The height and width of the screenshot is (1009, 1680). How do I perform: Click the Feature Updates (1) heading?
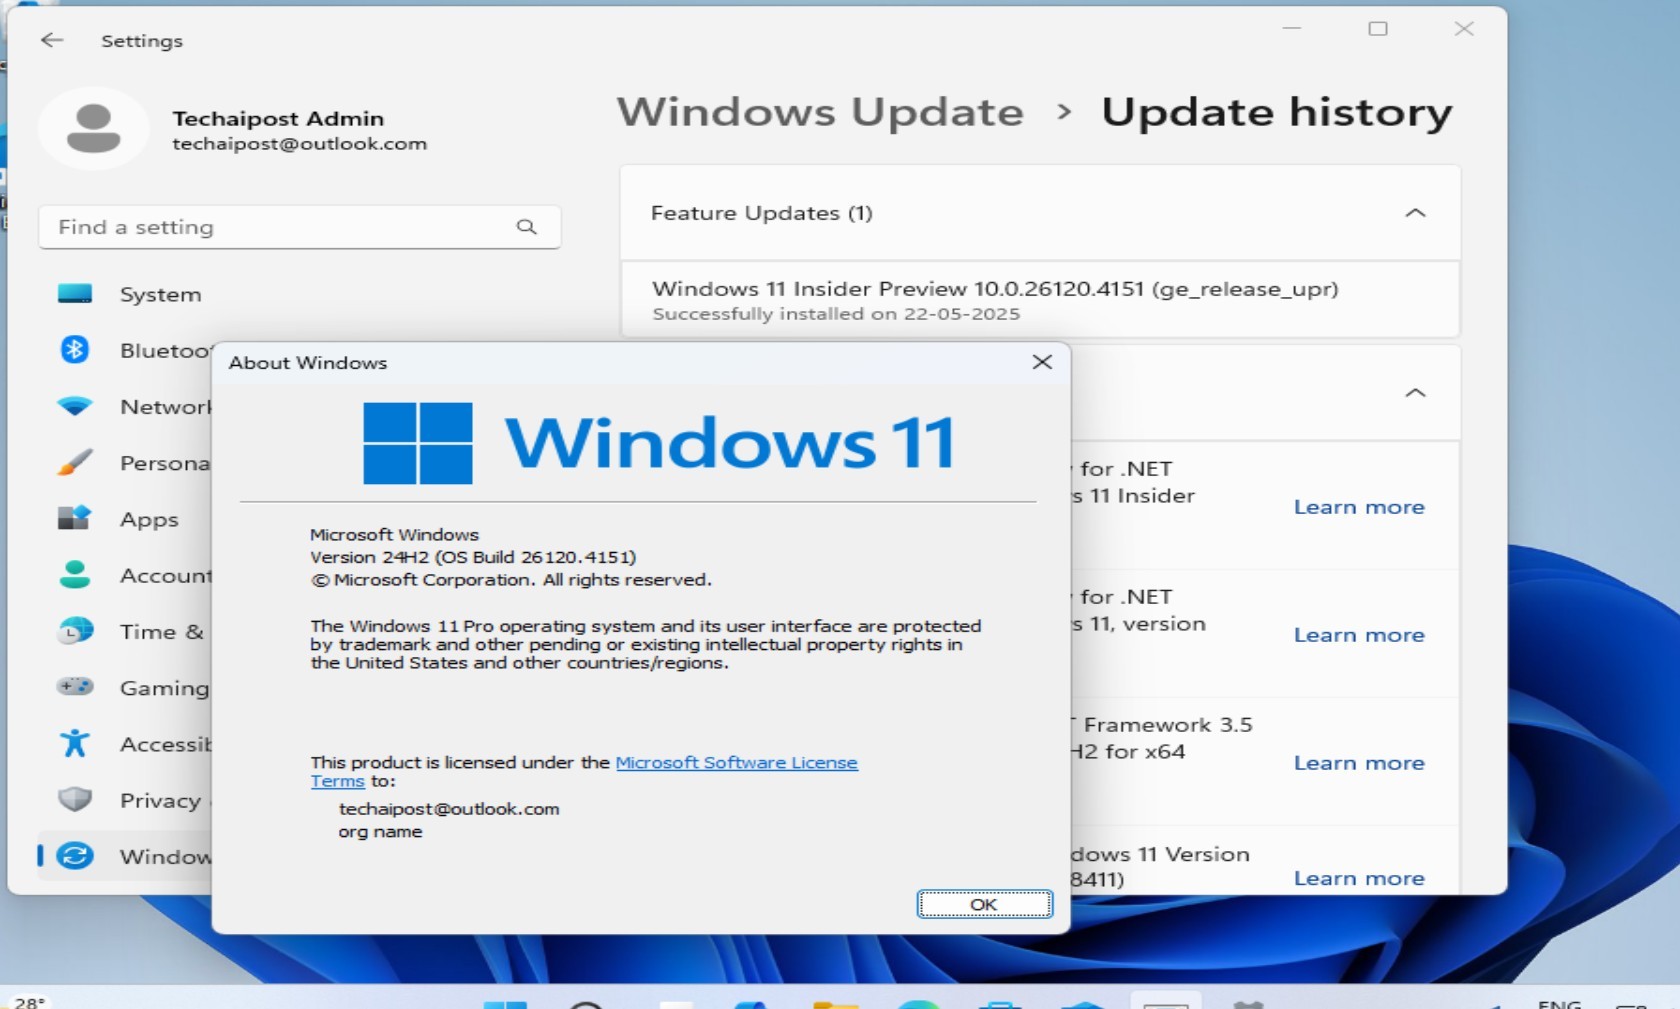(761, 213)
